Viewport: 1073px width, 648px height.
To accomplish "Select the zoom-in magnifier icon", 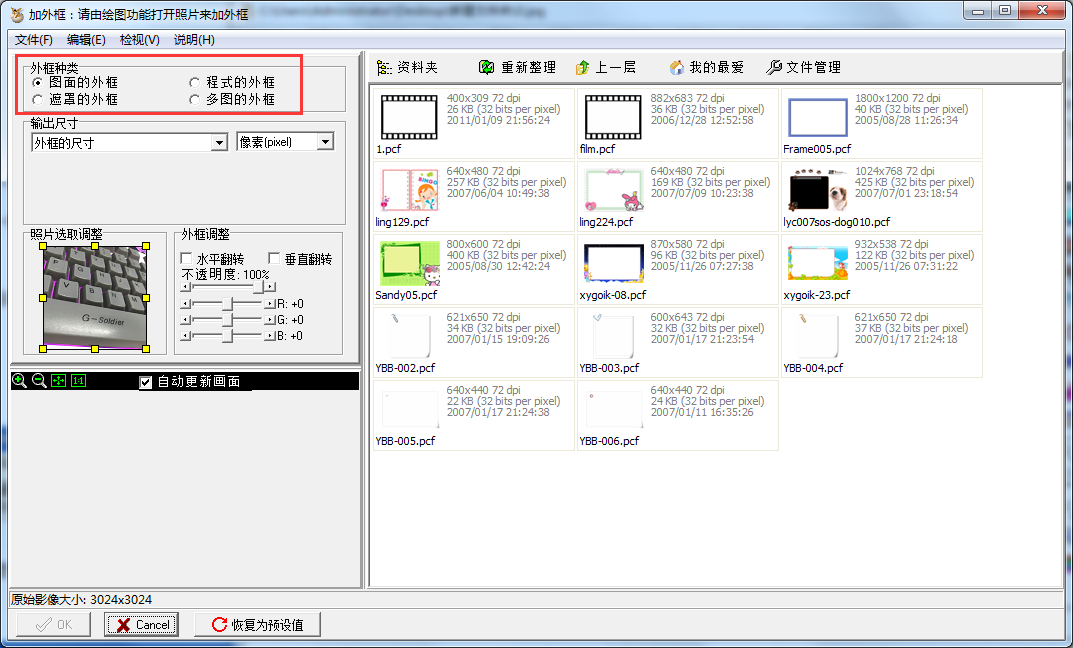I will click(x=18, y=380).
